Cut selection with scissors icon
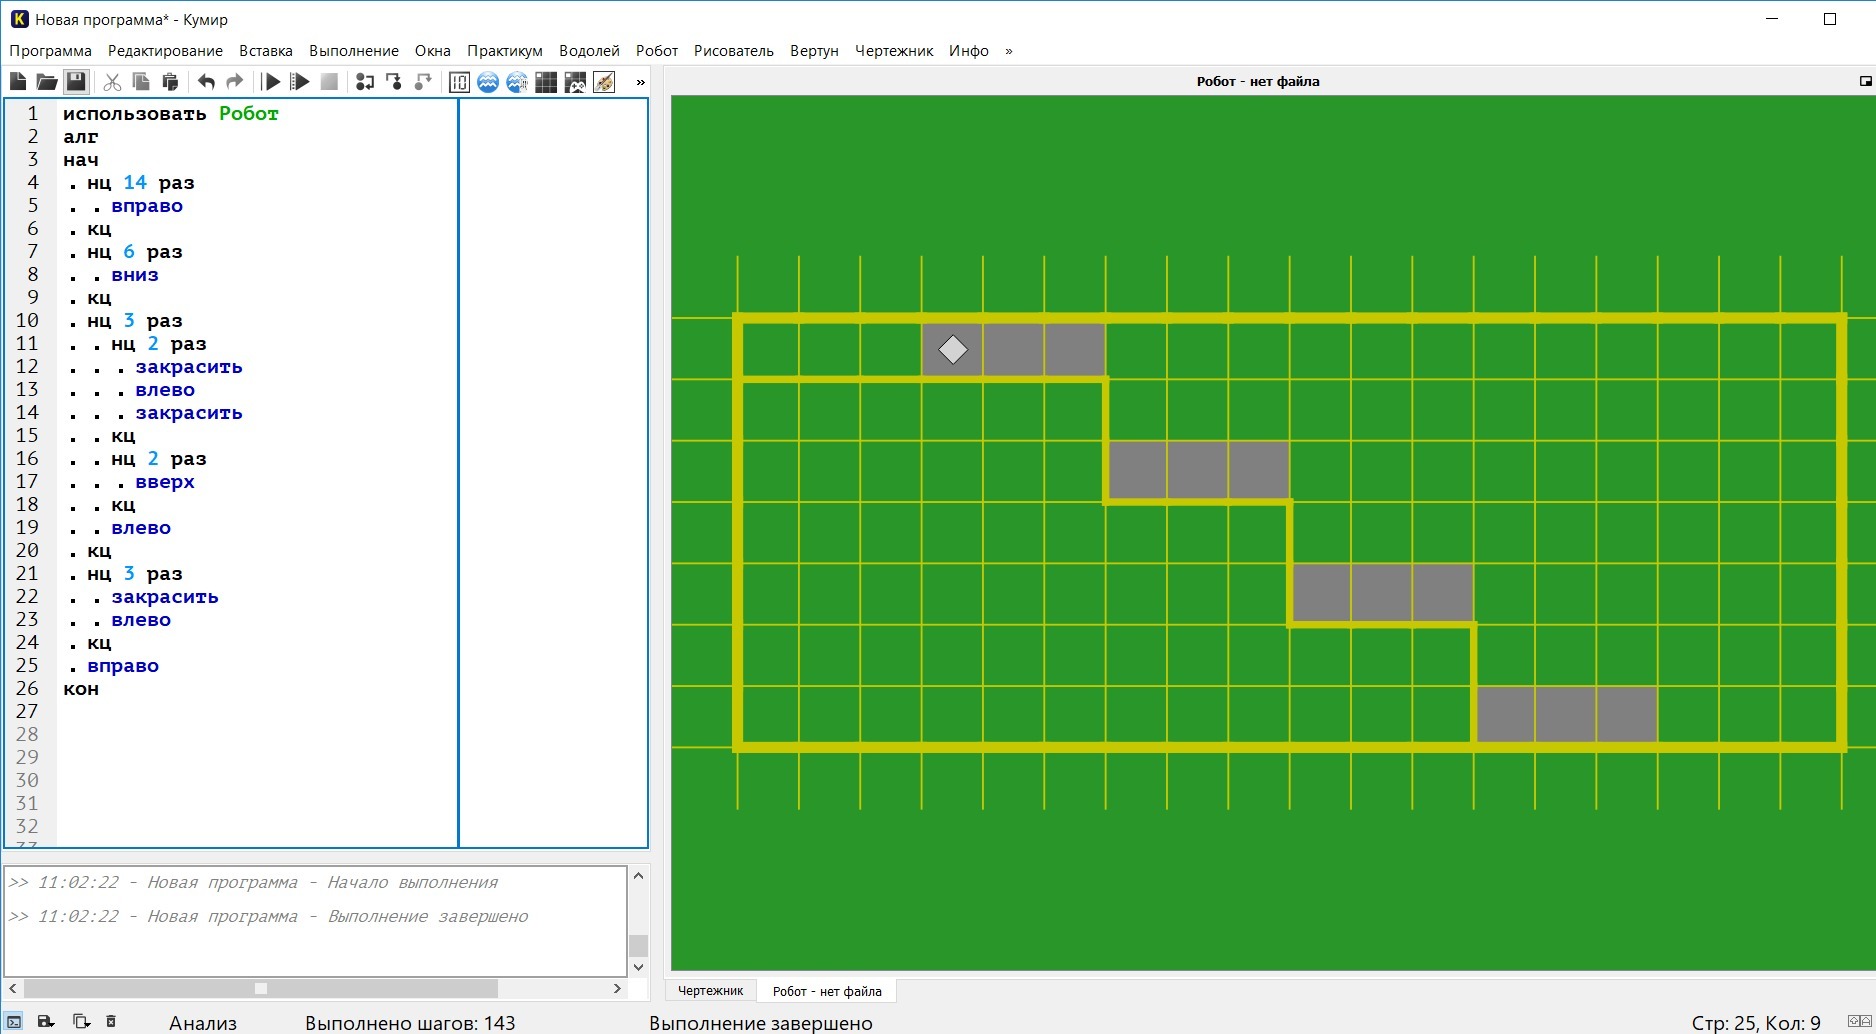 click(x=112, y=82)
